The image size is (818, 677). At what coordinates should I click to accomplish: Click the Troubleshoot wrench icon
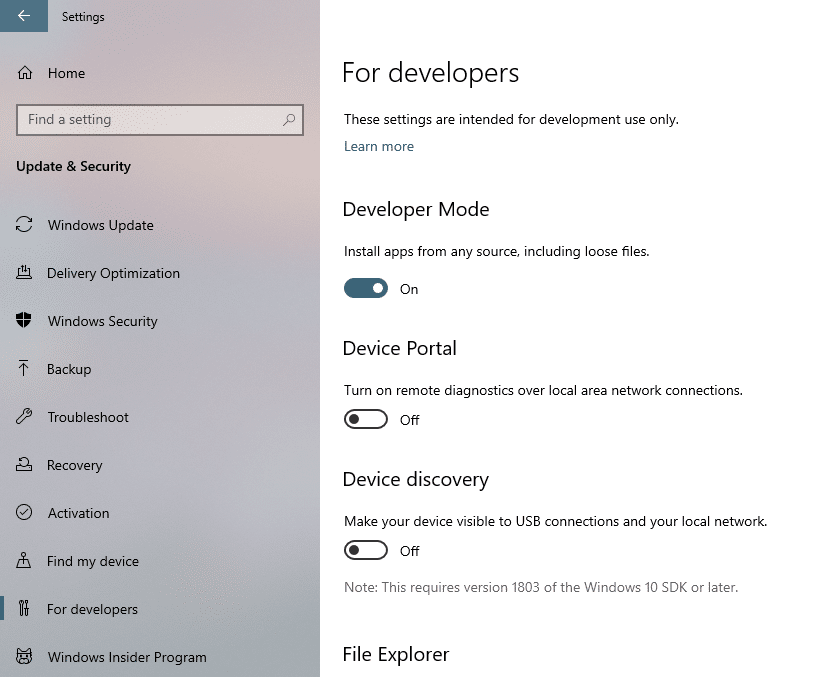24,416
